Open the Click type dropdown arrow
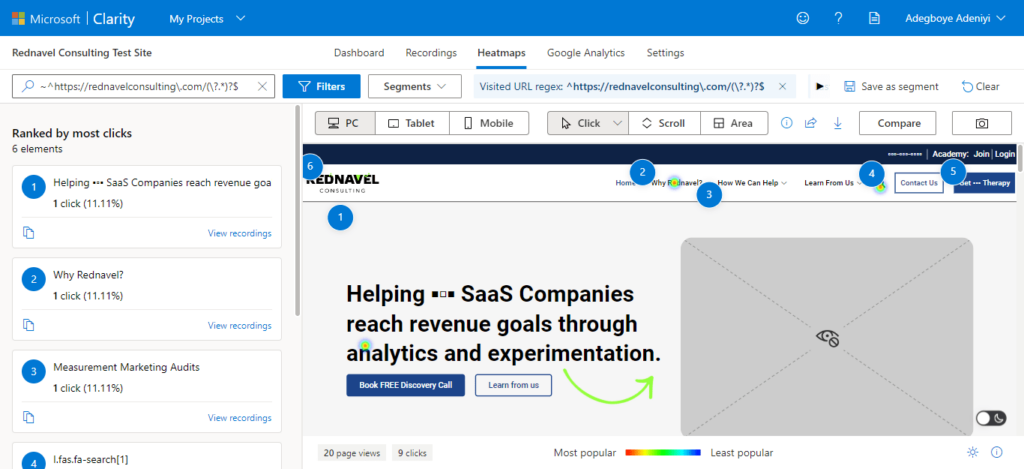The height and width of the screenshot is (469, 1024). click(x=617, y=123)
